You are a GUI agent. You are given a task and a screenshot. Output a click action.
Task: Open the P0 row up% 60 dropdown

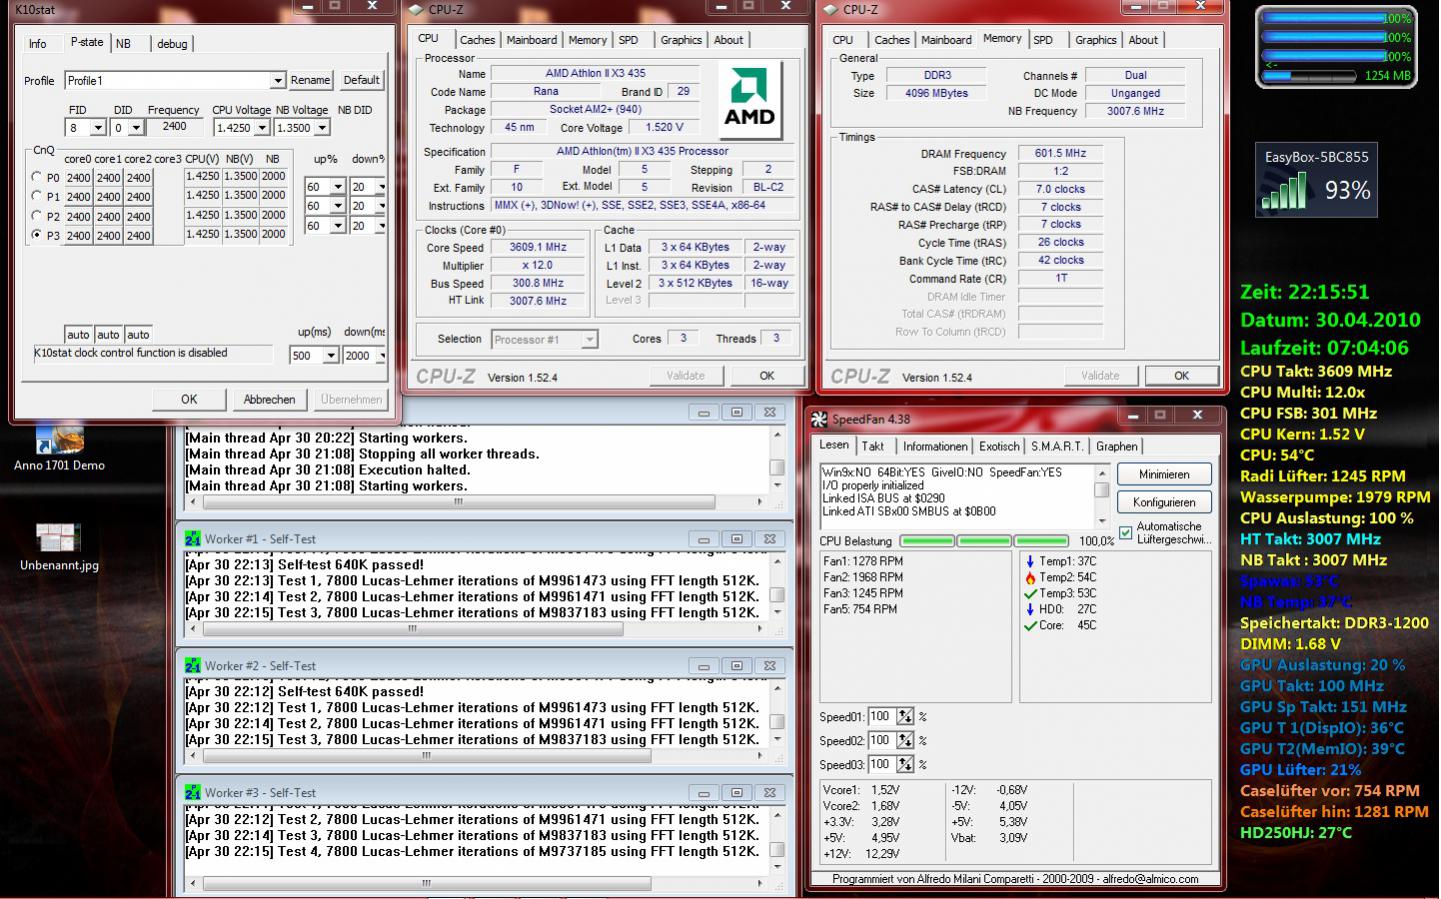click(x=337, y=187)
